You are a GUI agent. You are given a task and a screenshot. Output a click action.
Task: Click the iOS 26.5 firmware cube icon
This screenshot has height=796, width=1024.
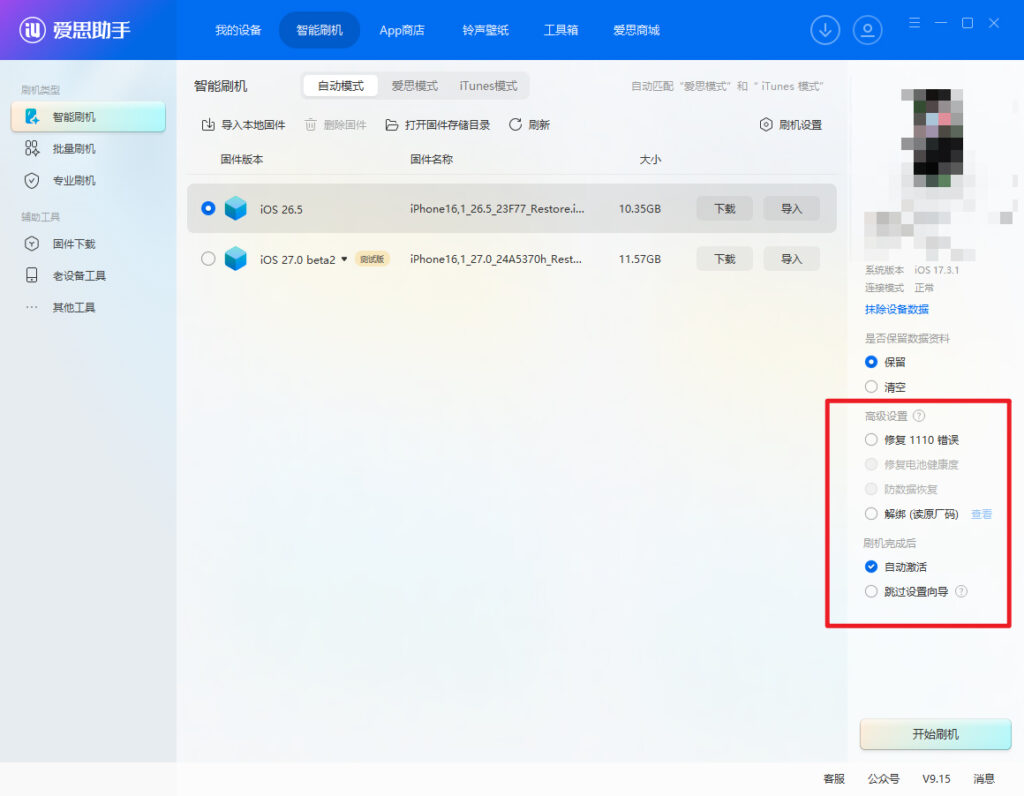coord(236,208)
